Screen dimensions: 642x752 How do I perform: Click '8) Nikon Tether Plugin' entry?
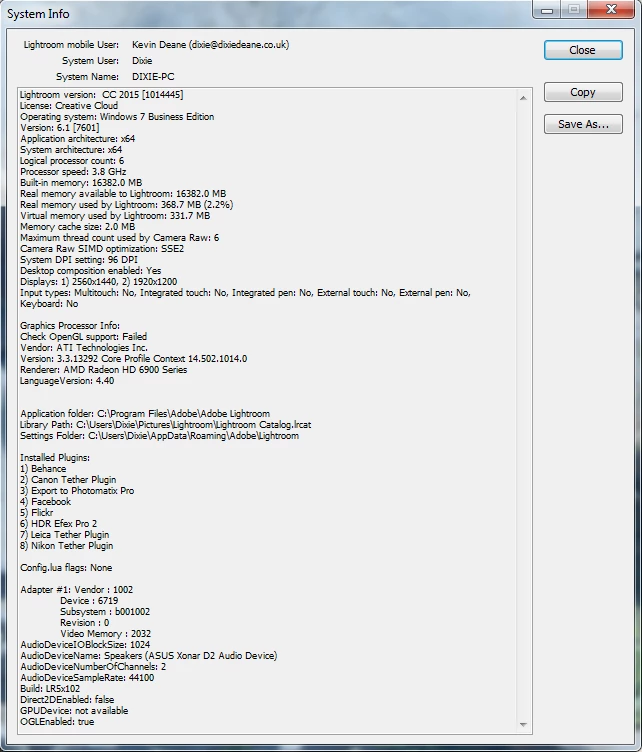click(x=67, y=546)
